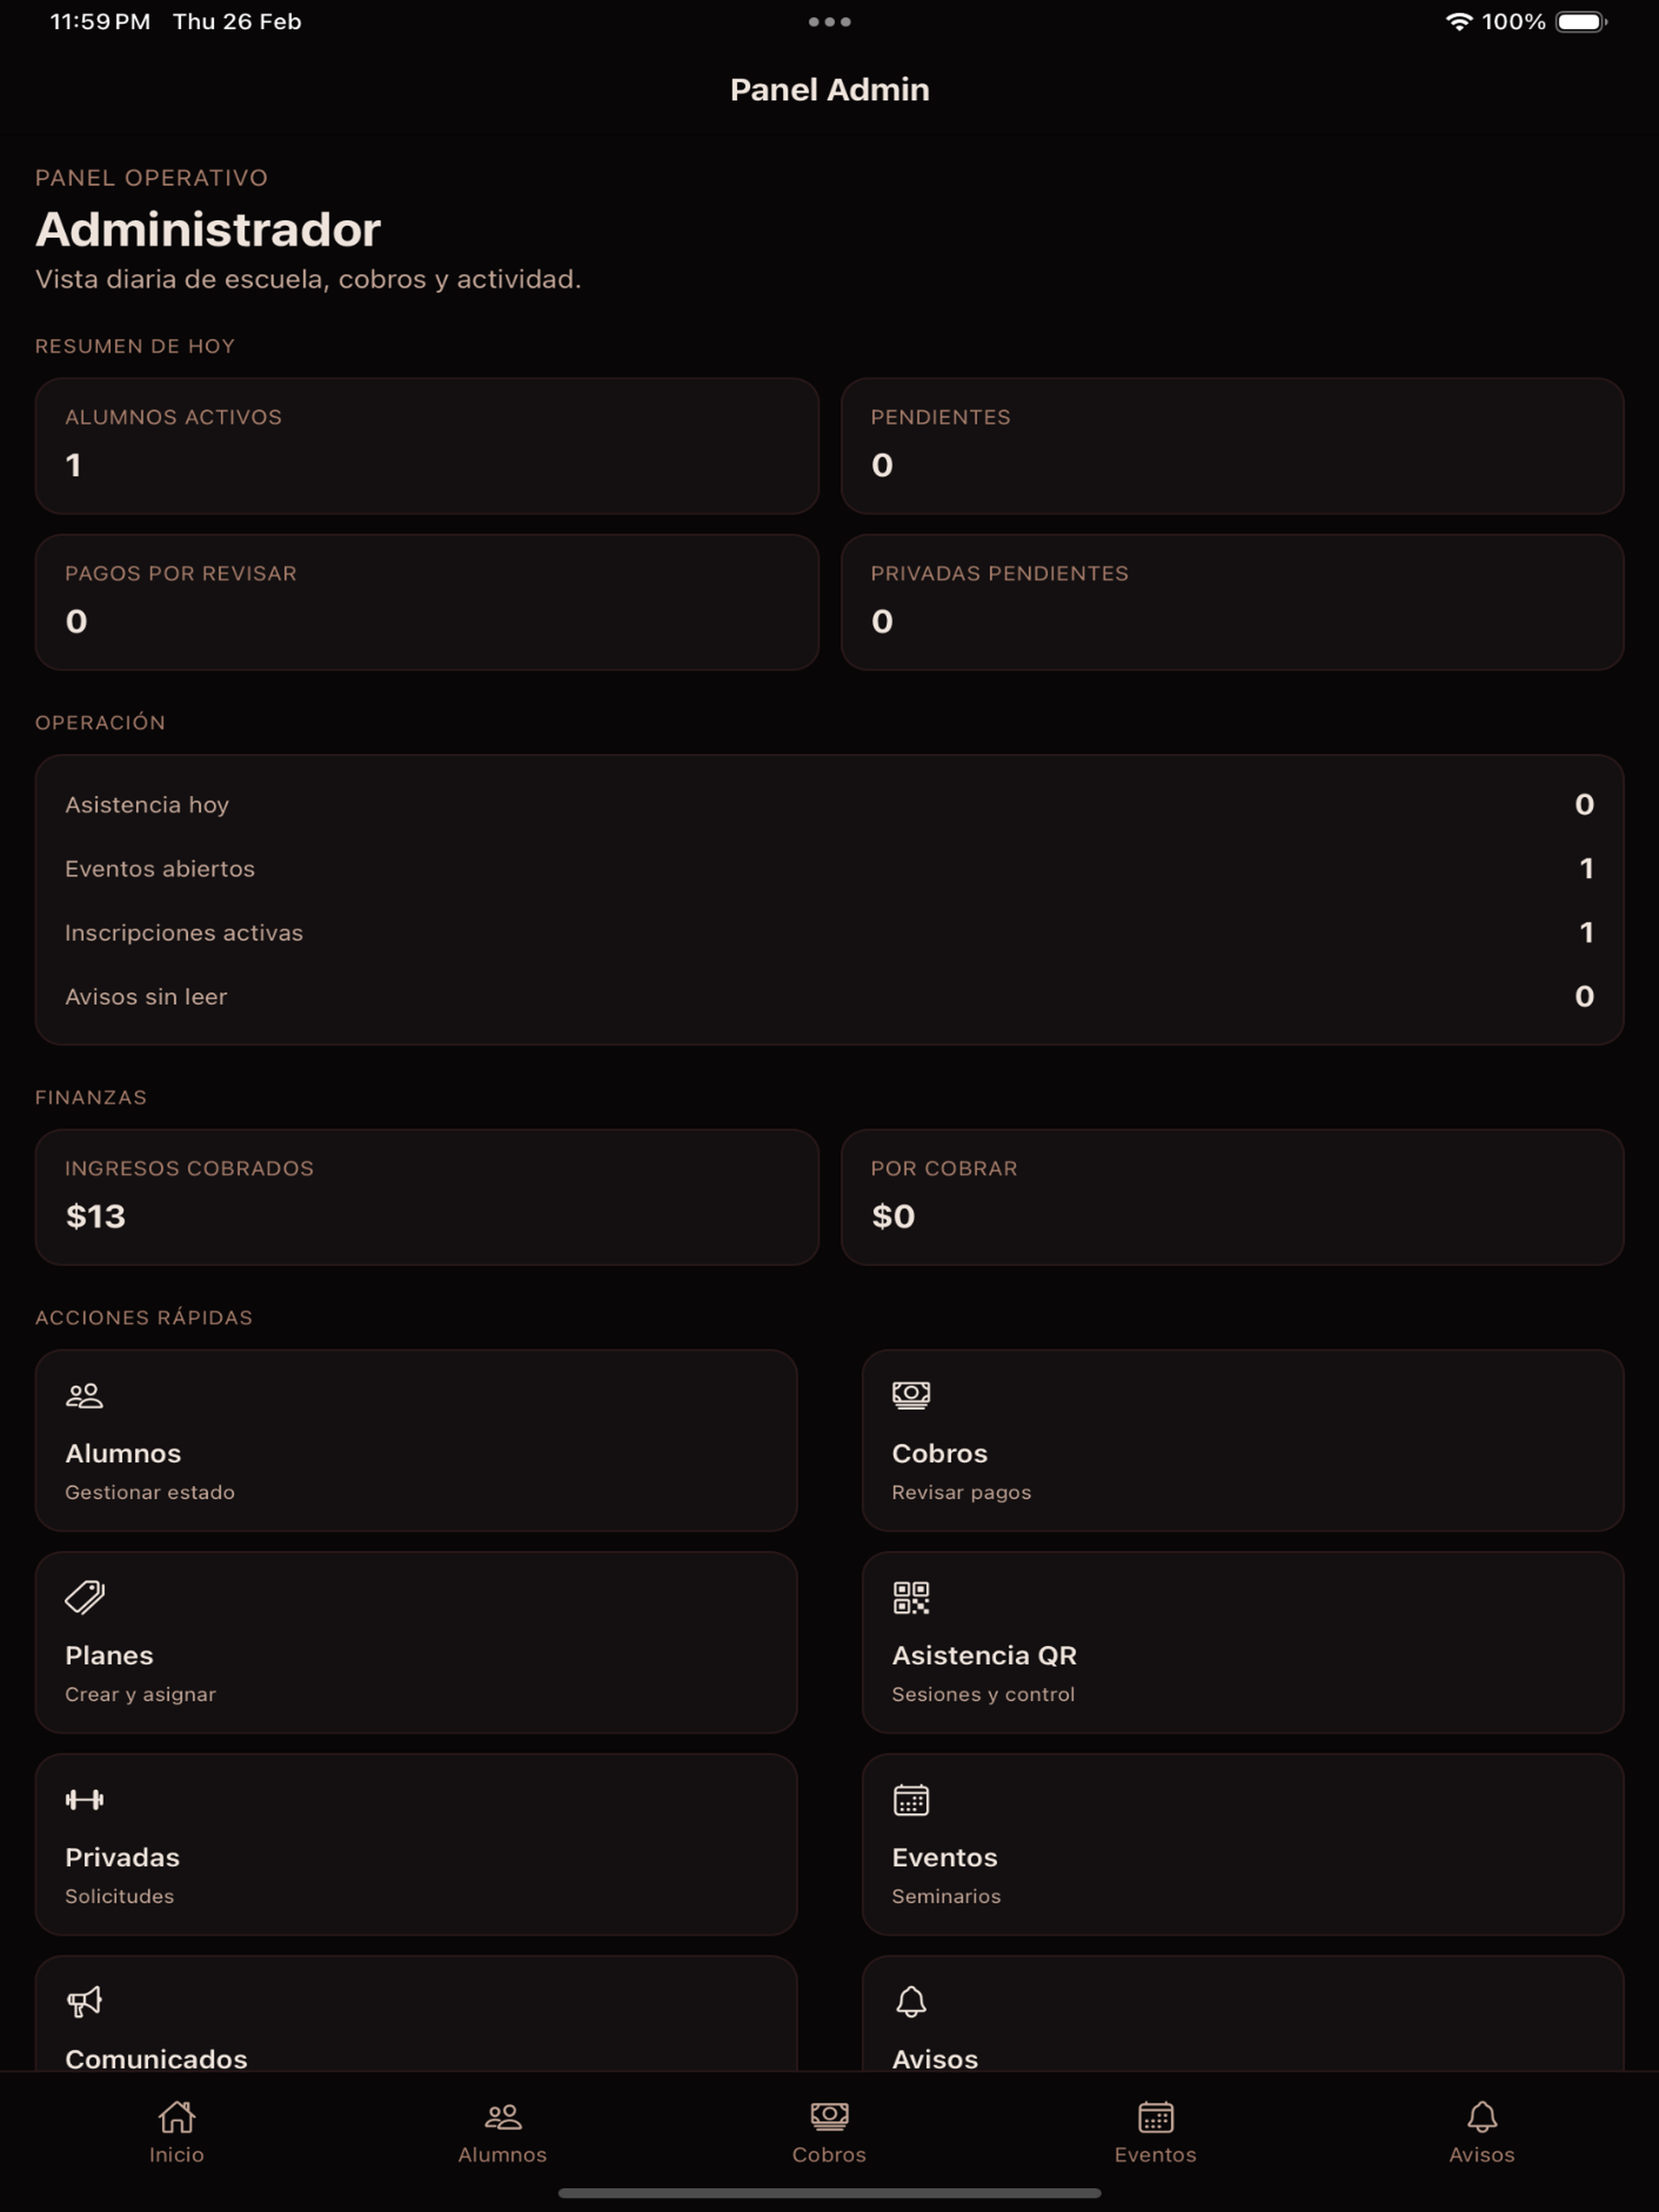Tap the Cobros banknote icon in quick actions
Viewport: 1659px width, 2212px height.
[911, 1396]
